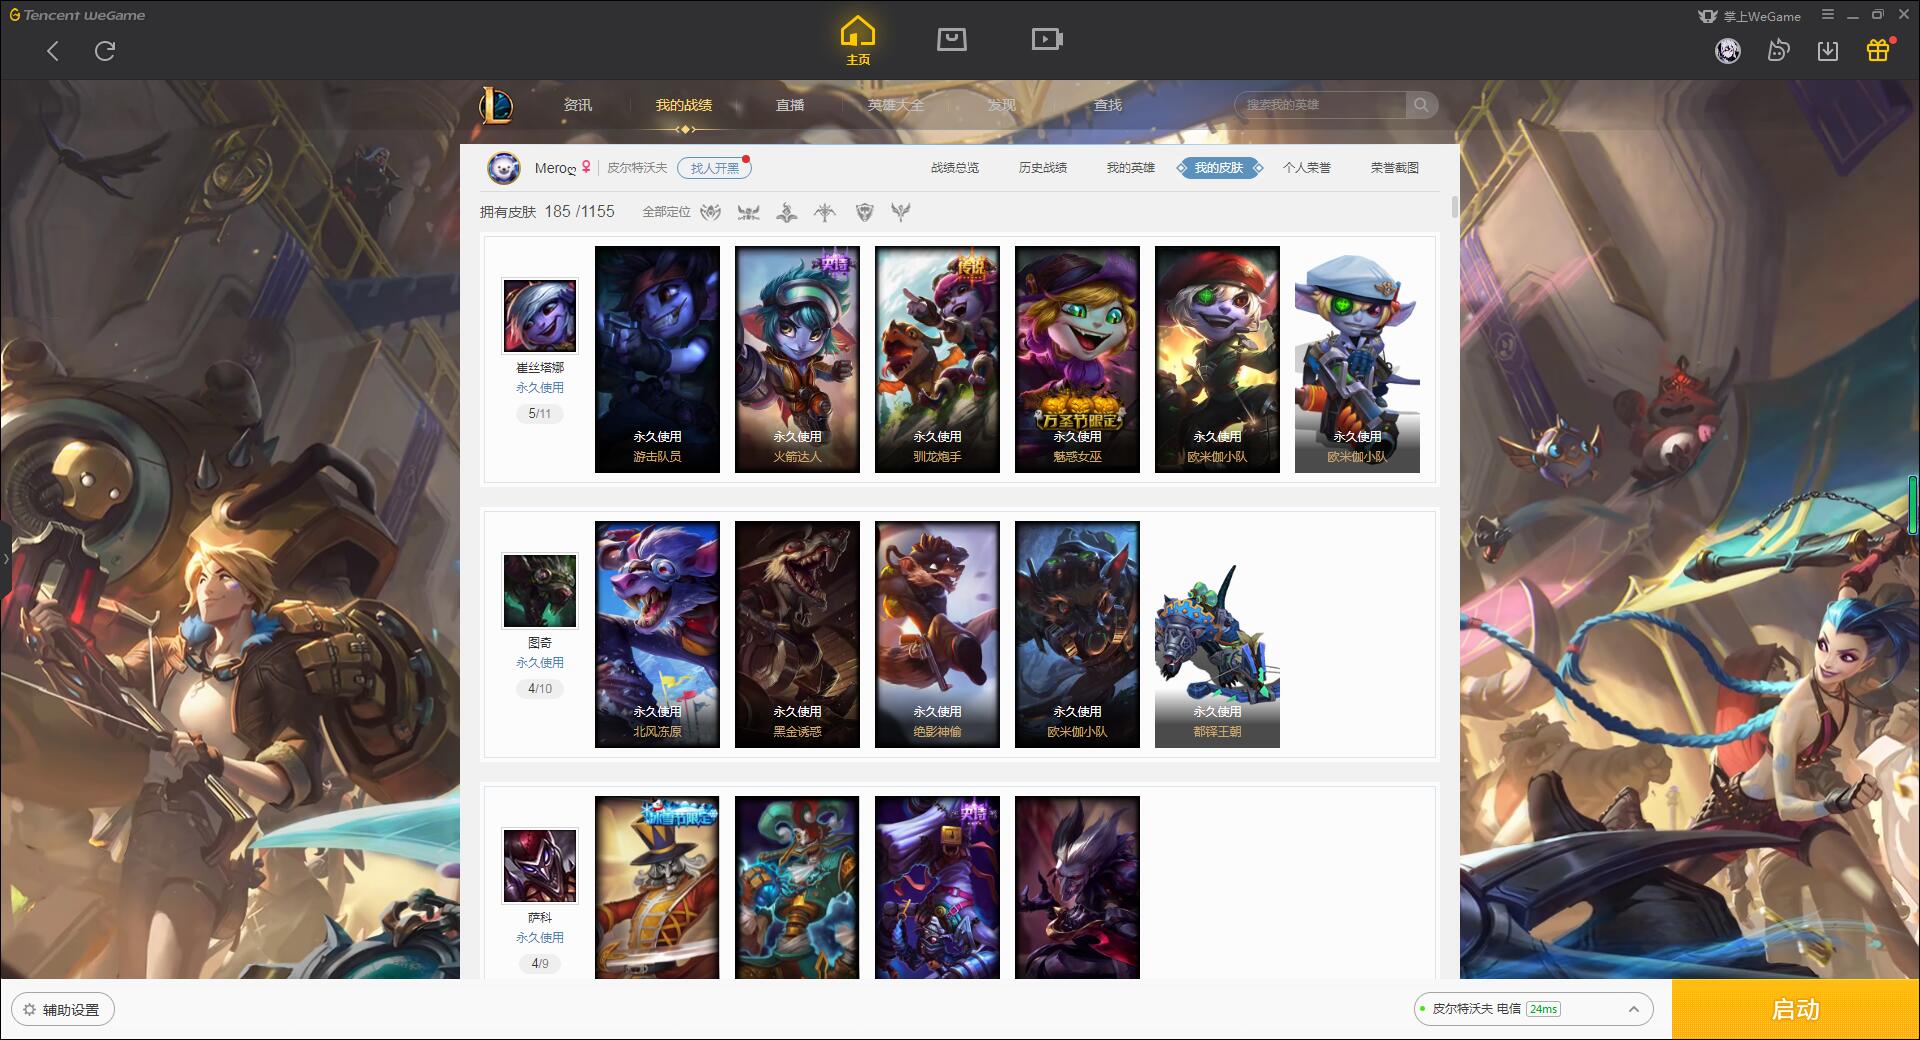Click the 搜索我的英雄 search field
This screenshot has width=1920, height=1040.
pos(1322,105)
